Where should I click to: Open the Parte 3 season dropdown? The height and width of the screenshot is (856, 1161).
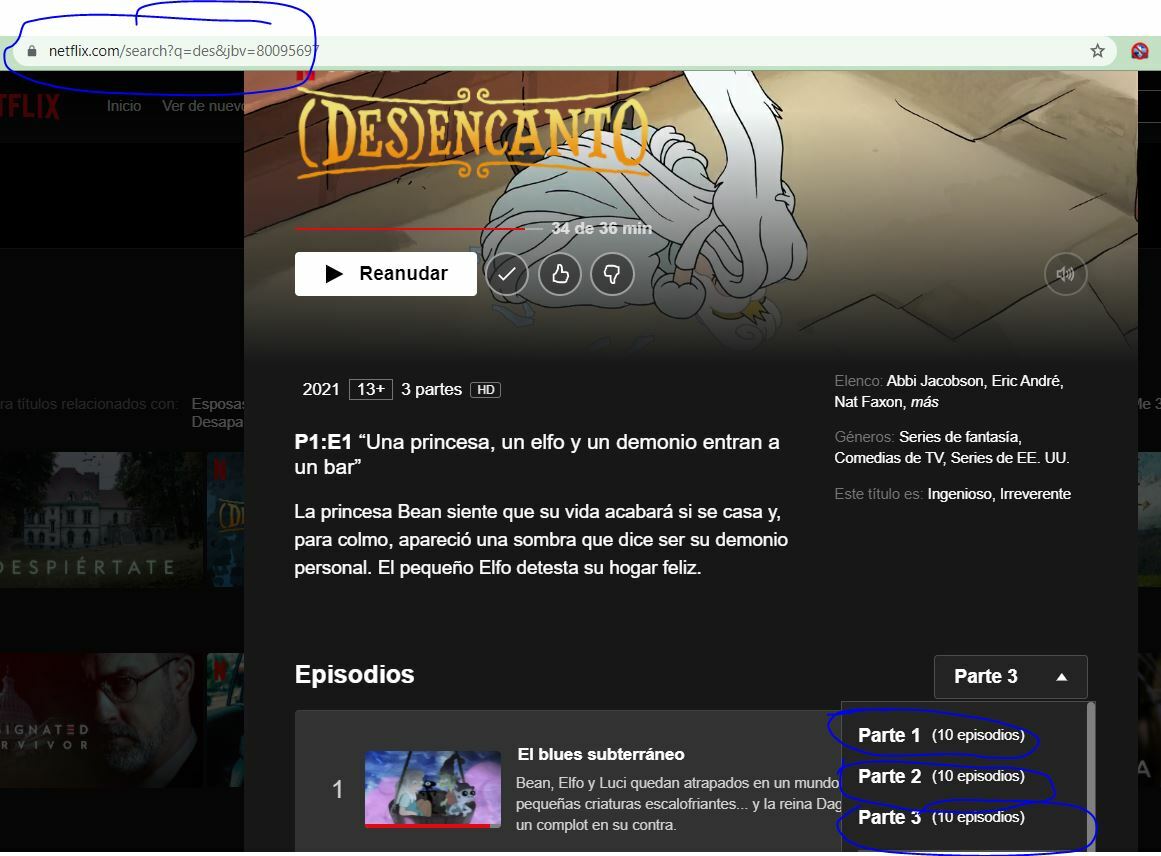1011,676
